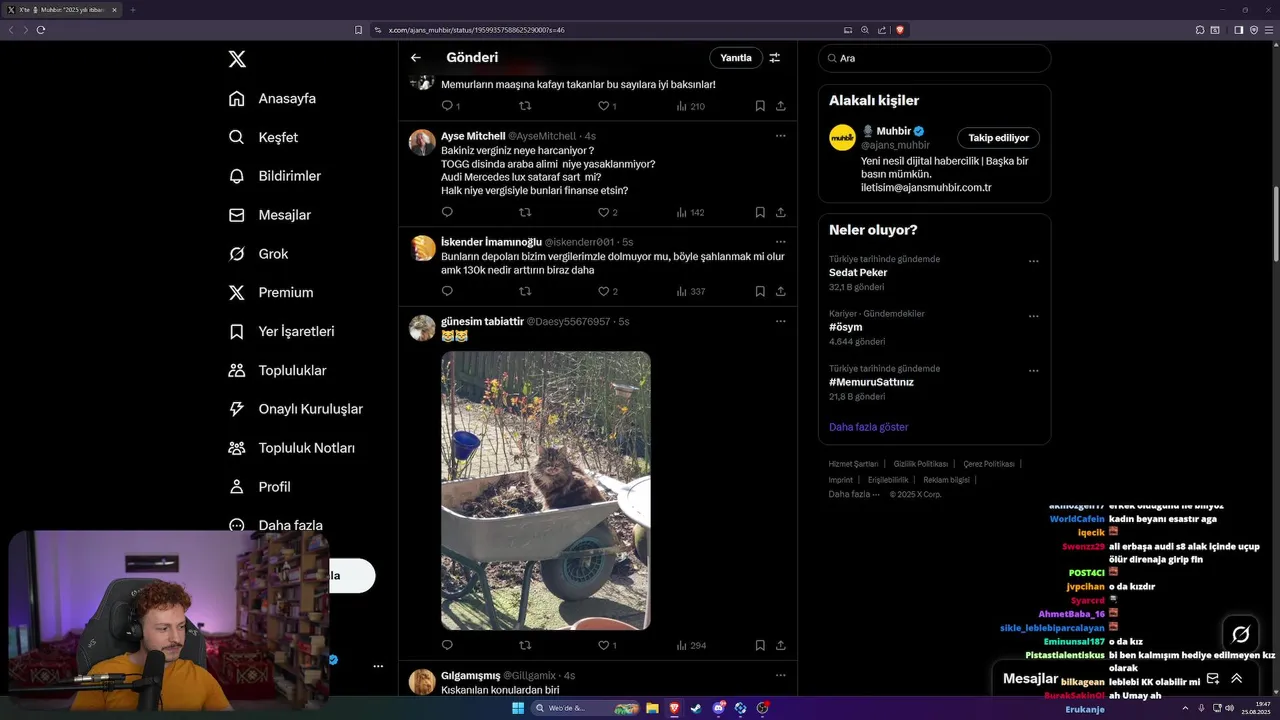Bookmark İskender İmamınoğlu's reply

point(760,292)
